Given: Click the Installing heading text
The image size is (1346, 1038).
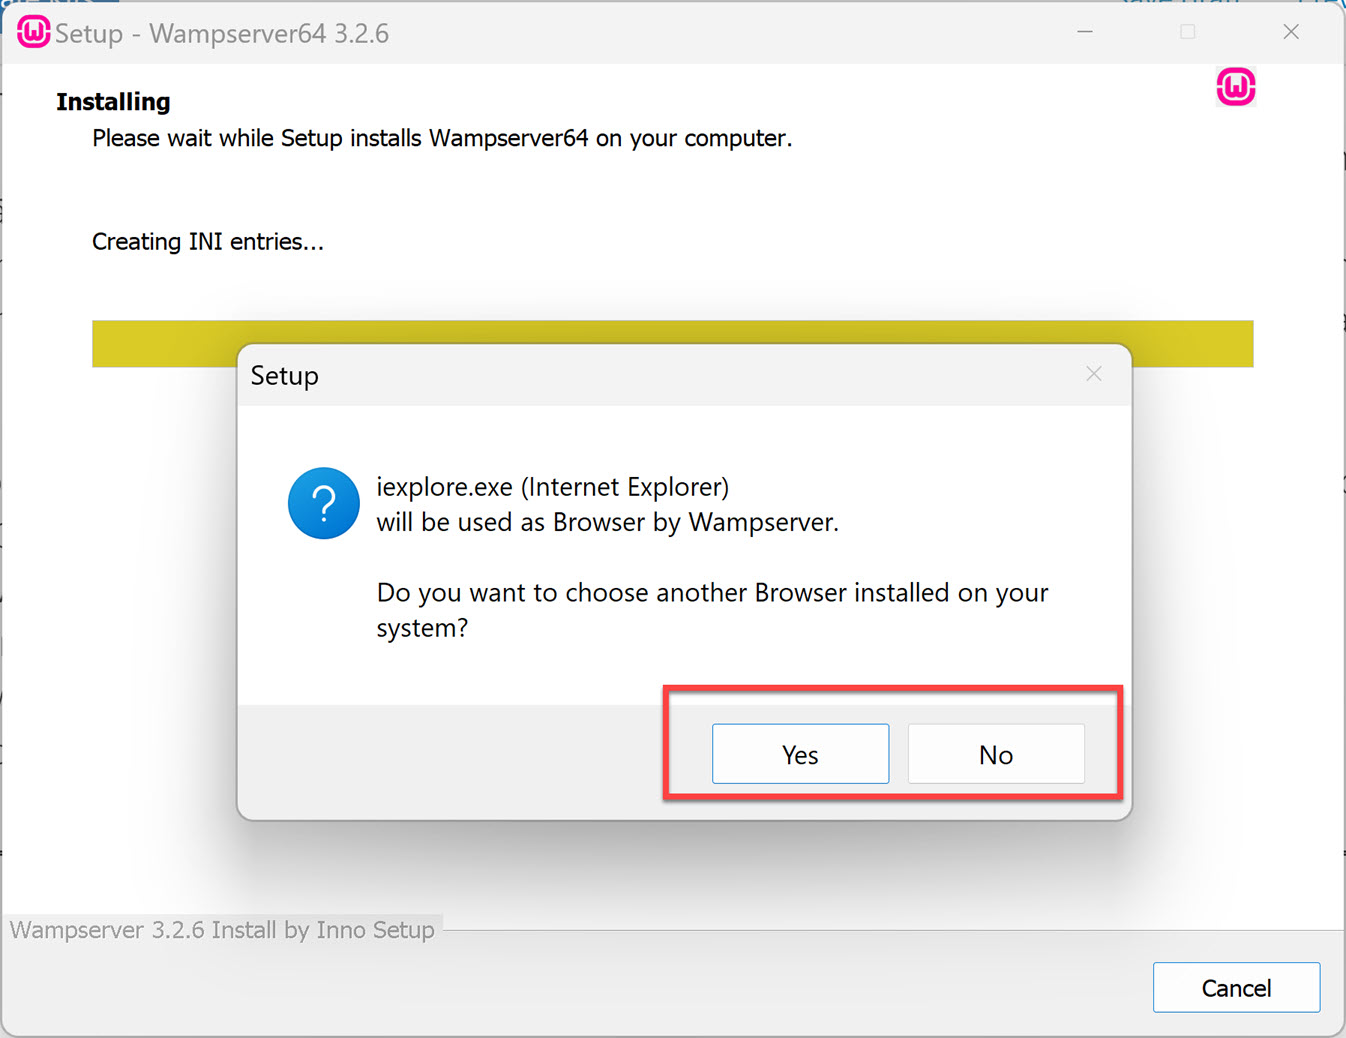Looking at the screenshot, I should pyautogui.click(x=112, y=101).
